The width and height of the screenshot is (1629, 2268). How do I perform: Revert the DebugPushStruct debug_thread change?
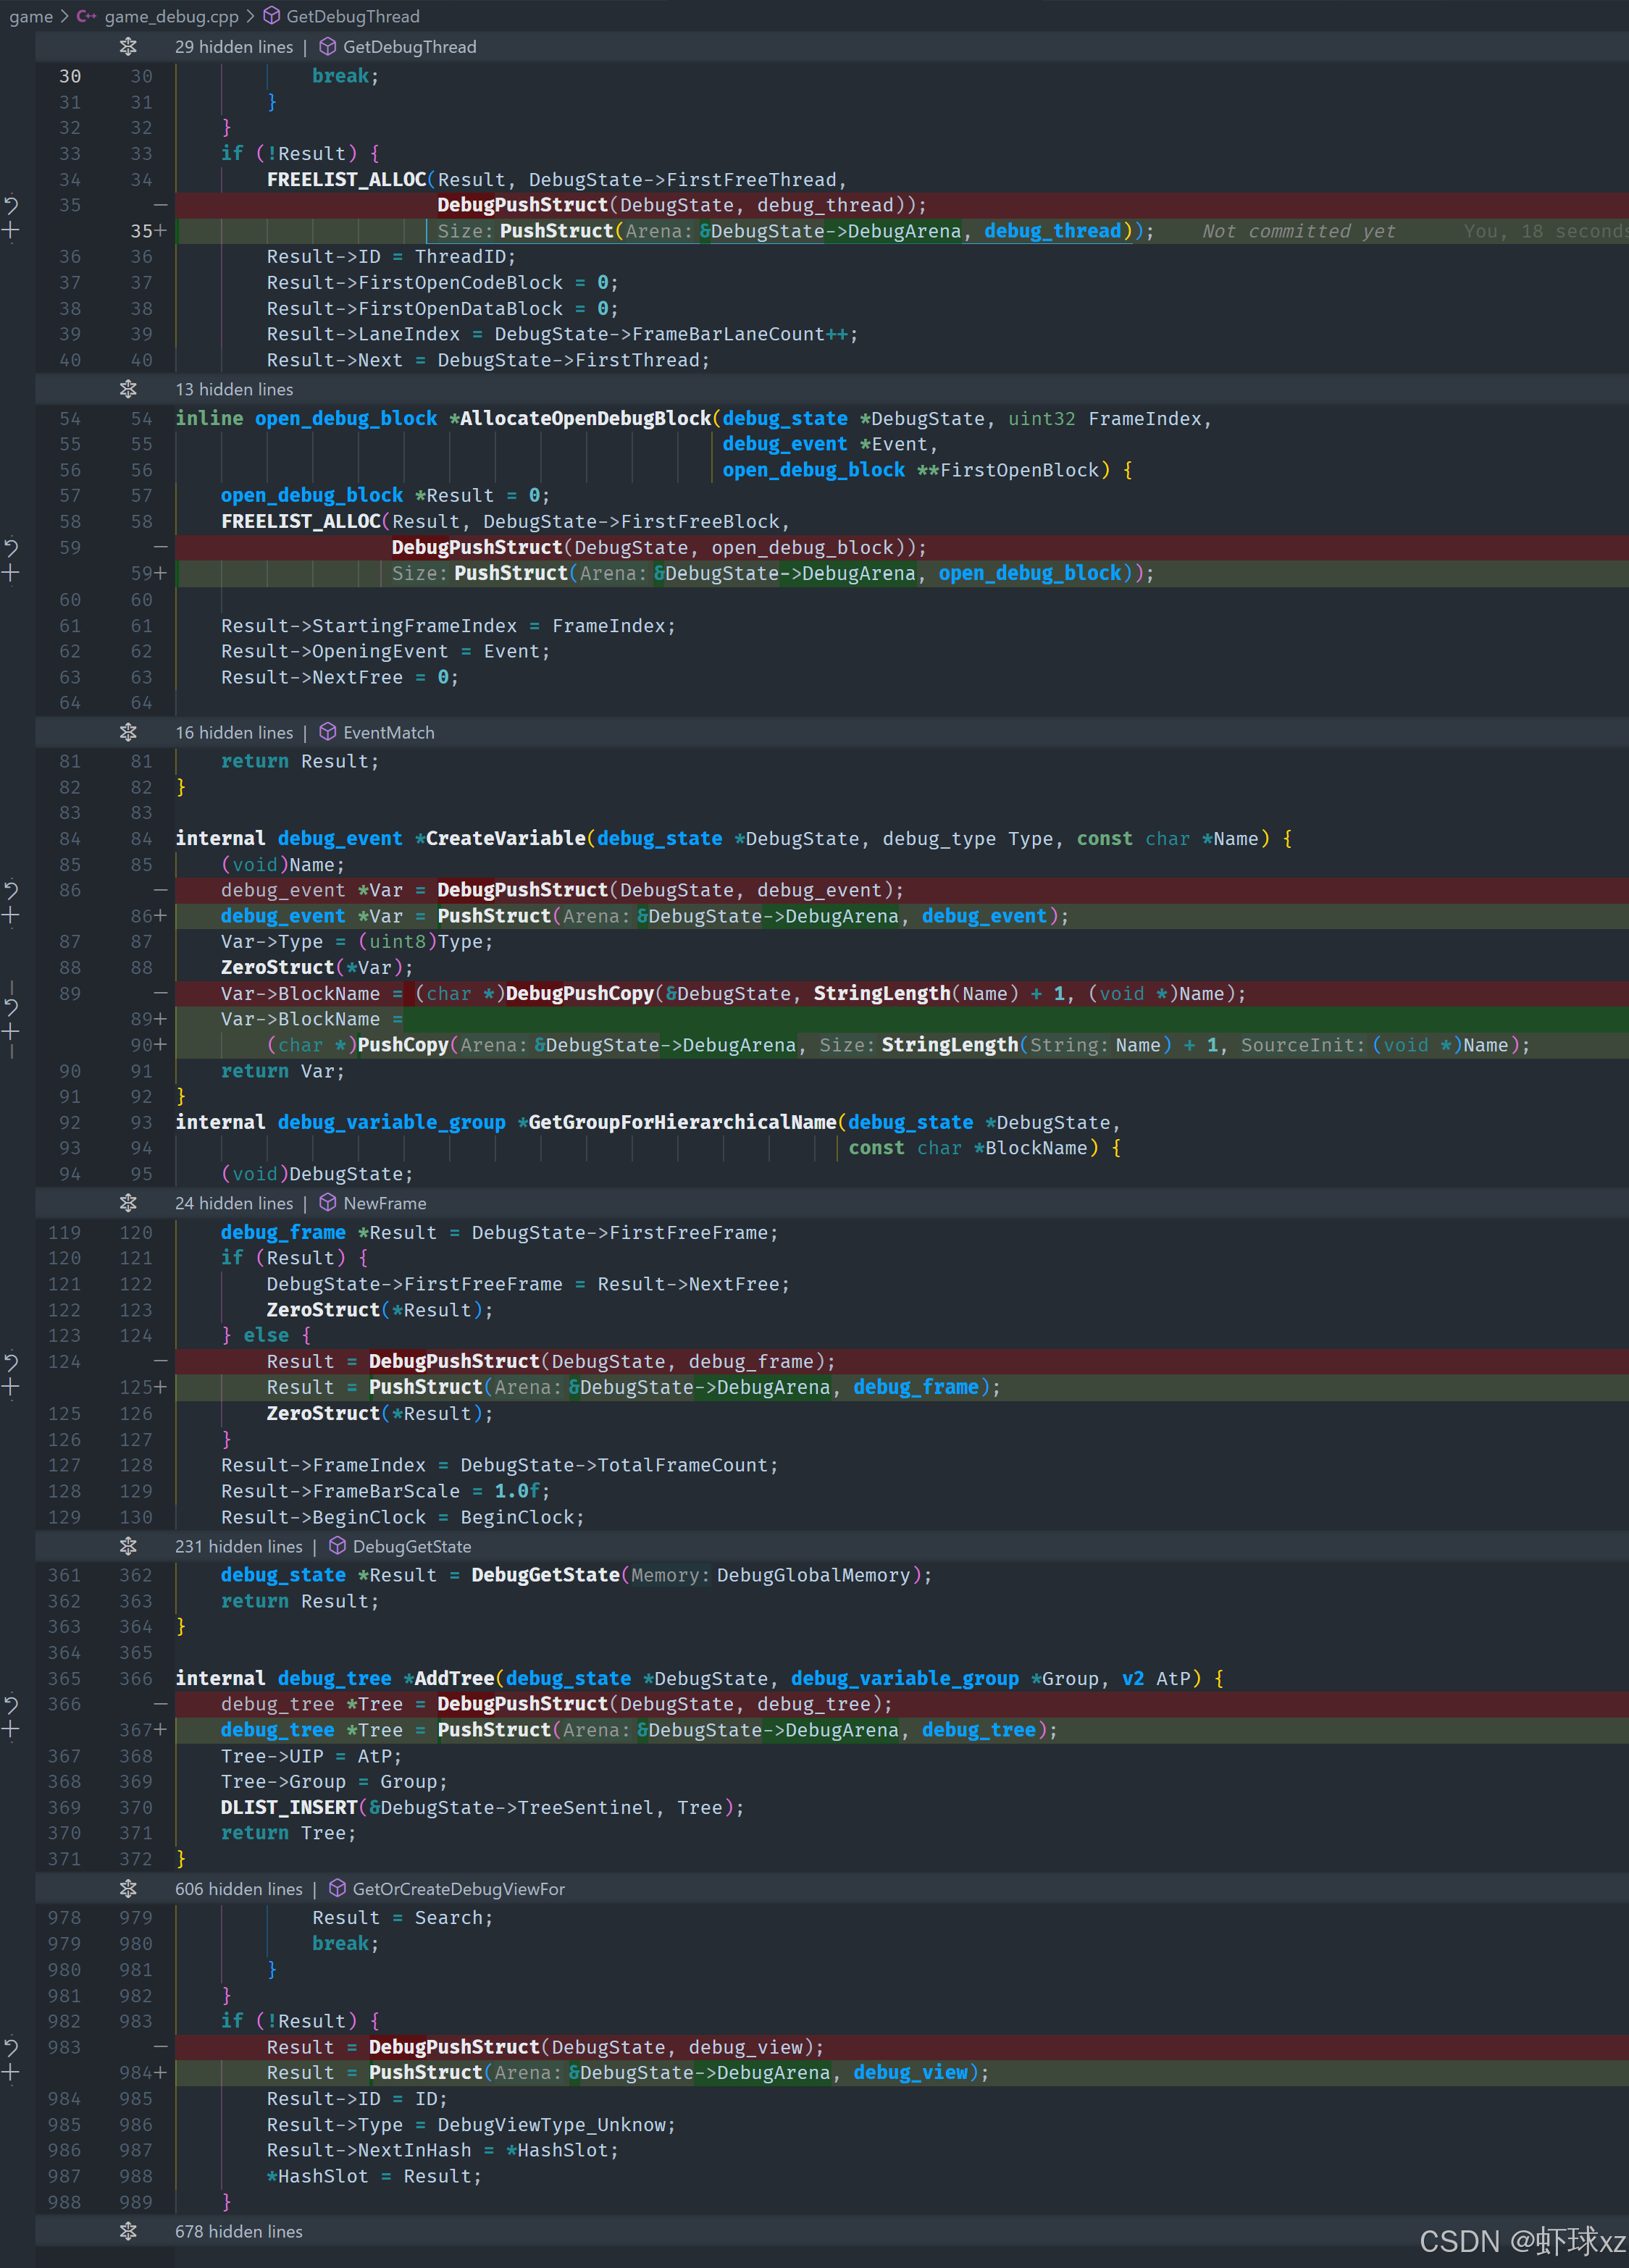coord(11,205)
